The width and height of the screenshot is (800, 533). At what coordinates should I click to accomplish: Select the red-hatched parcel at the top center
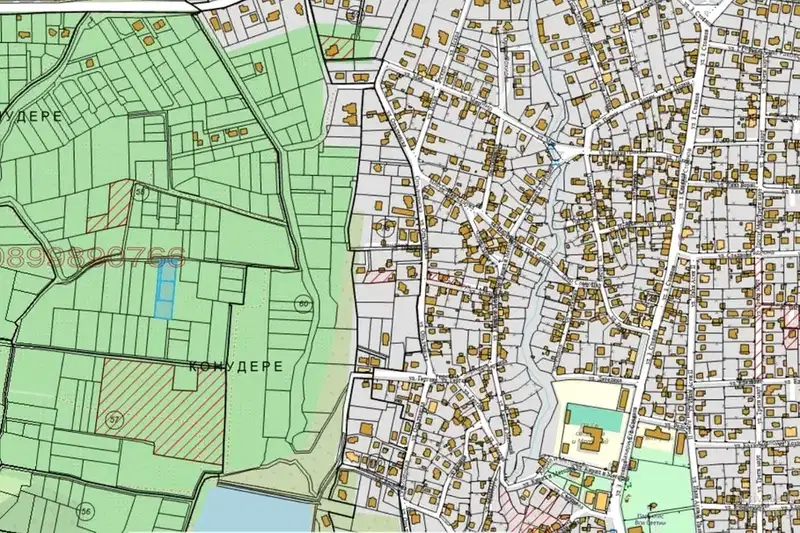tap(337, 47)
